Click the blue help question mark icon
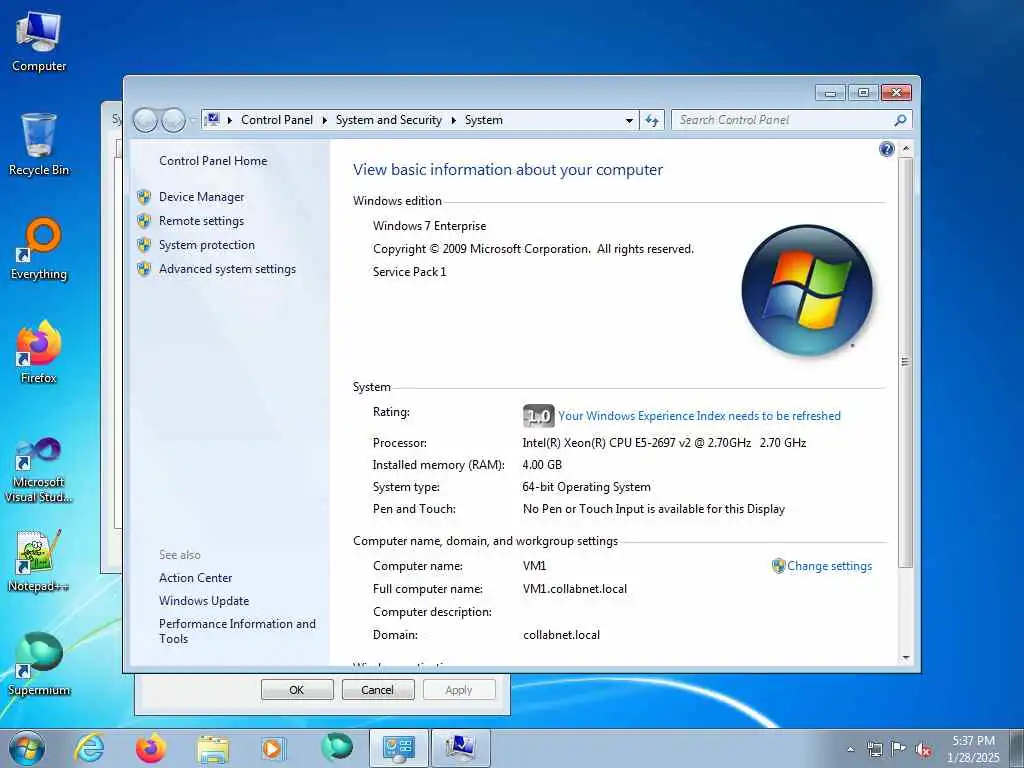 tap(886, 149)
